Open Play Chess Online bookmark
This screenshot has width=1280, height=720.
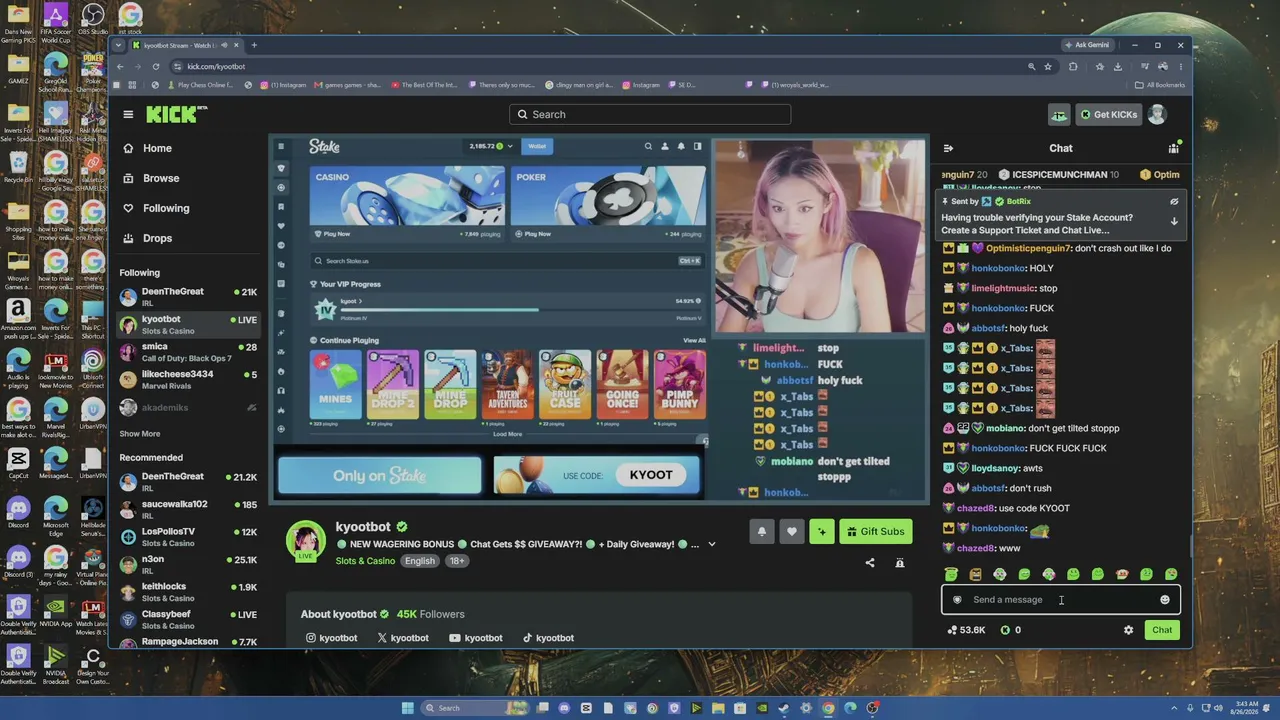click(x=200, y=85)
